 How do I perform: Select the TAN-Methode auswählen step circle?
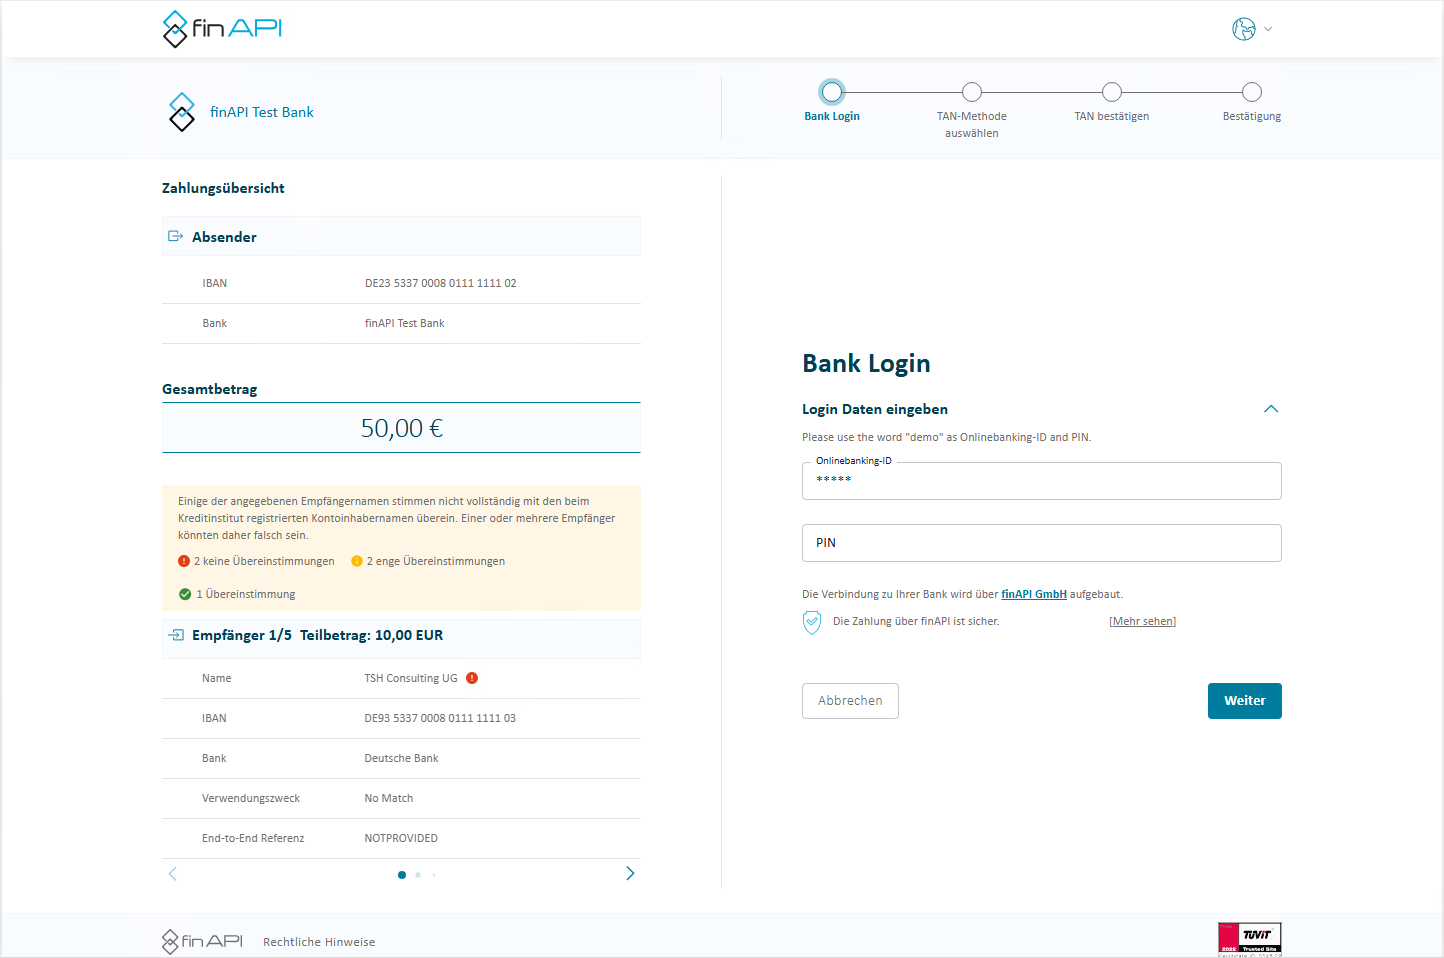click(972, 92)
